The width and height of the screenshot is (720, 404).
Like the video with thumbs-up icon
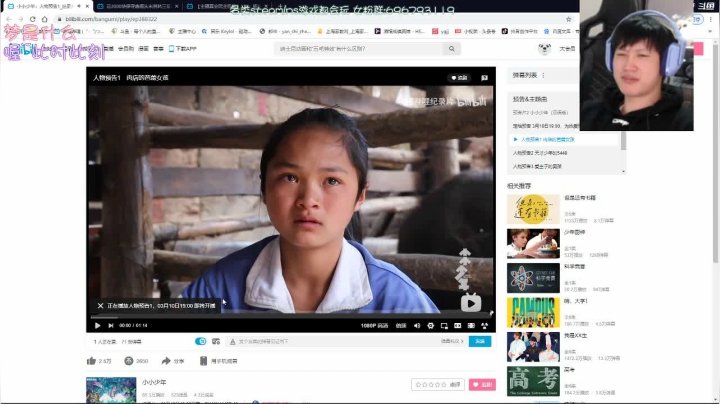(91, 361)
